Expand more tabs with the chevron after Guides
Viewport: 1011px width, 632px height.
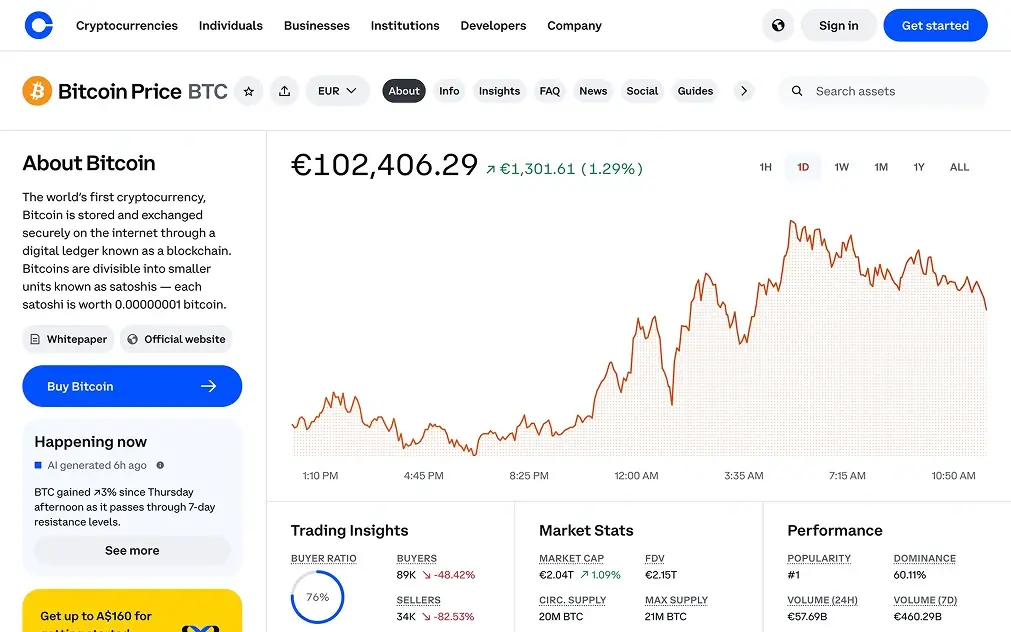coord(743,90)
